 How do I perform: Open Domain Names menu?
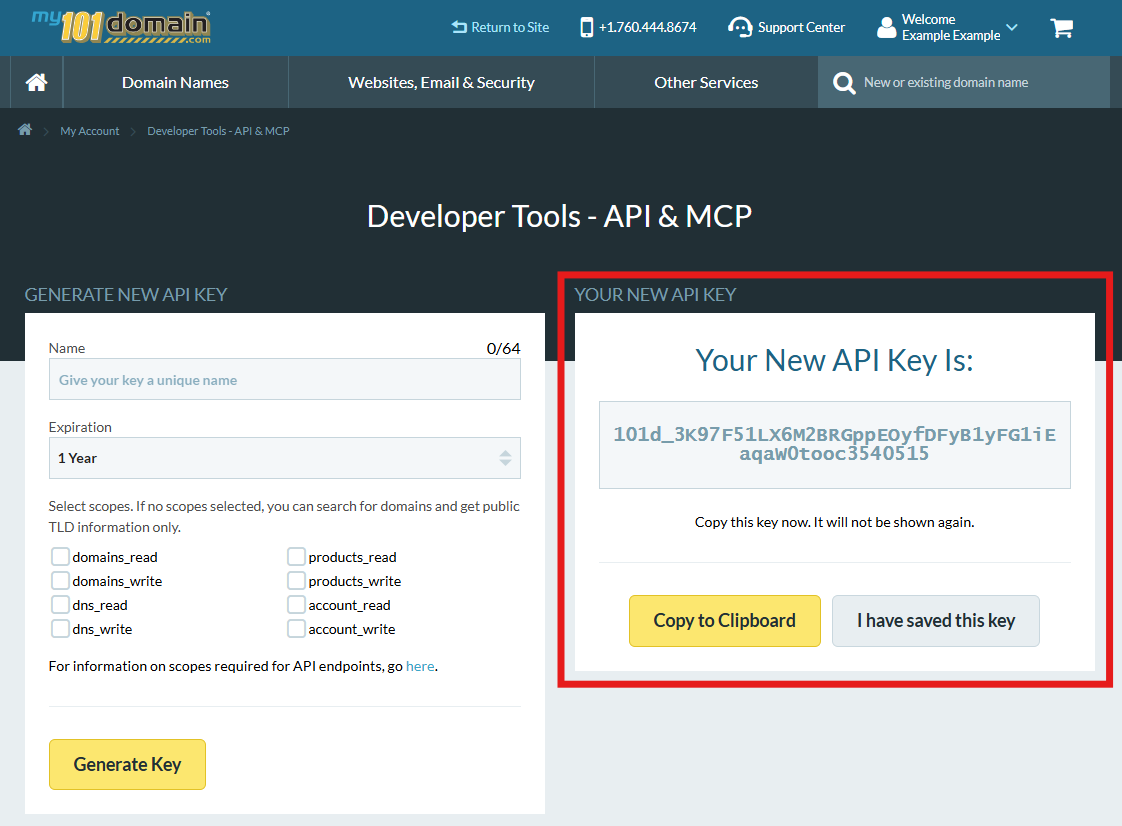tap(175, 82)
